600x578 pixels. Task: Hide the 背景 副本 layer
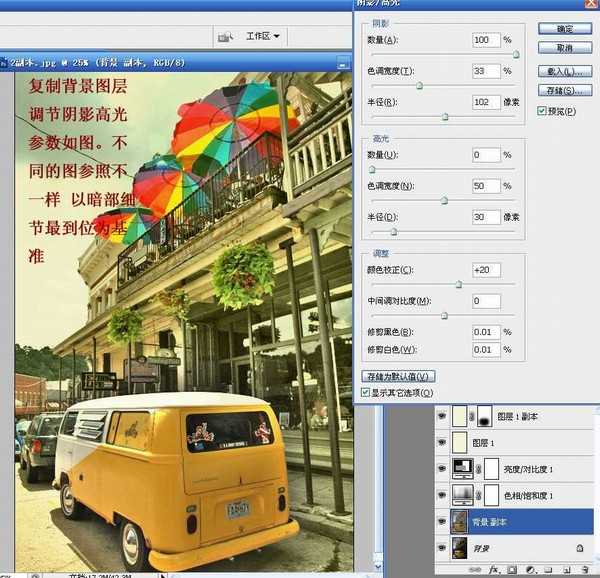[441, 521]
